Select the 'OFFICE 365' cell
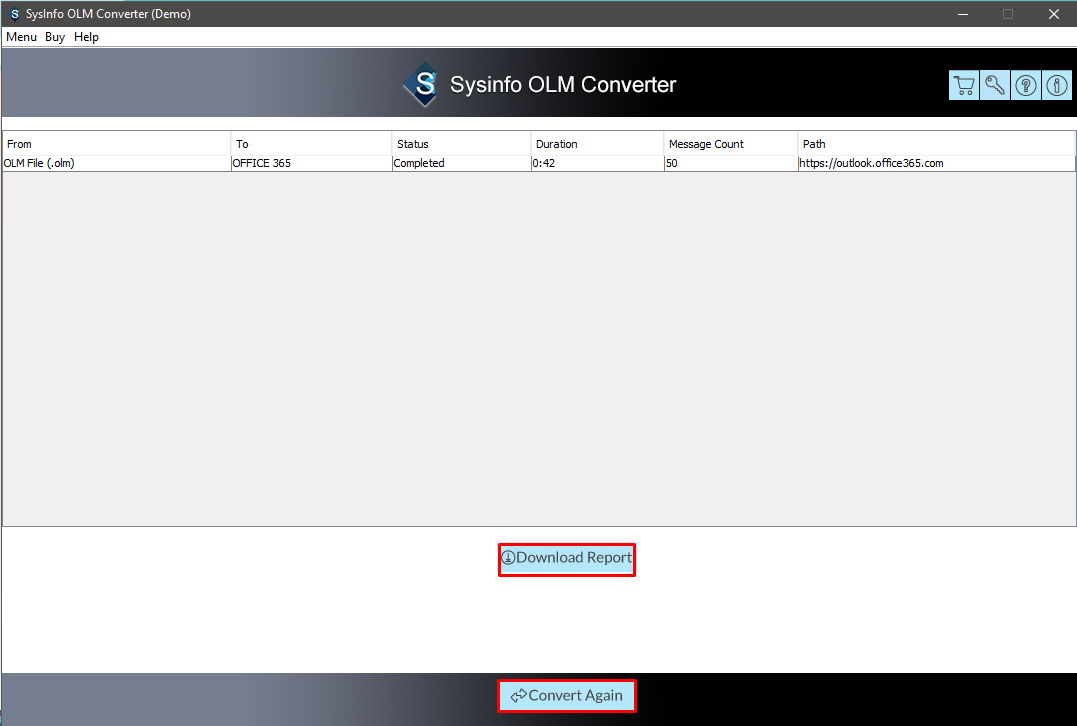The height and width of the screenshot is (726, 1077). (x=311, y=163)
